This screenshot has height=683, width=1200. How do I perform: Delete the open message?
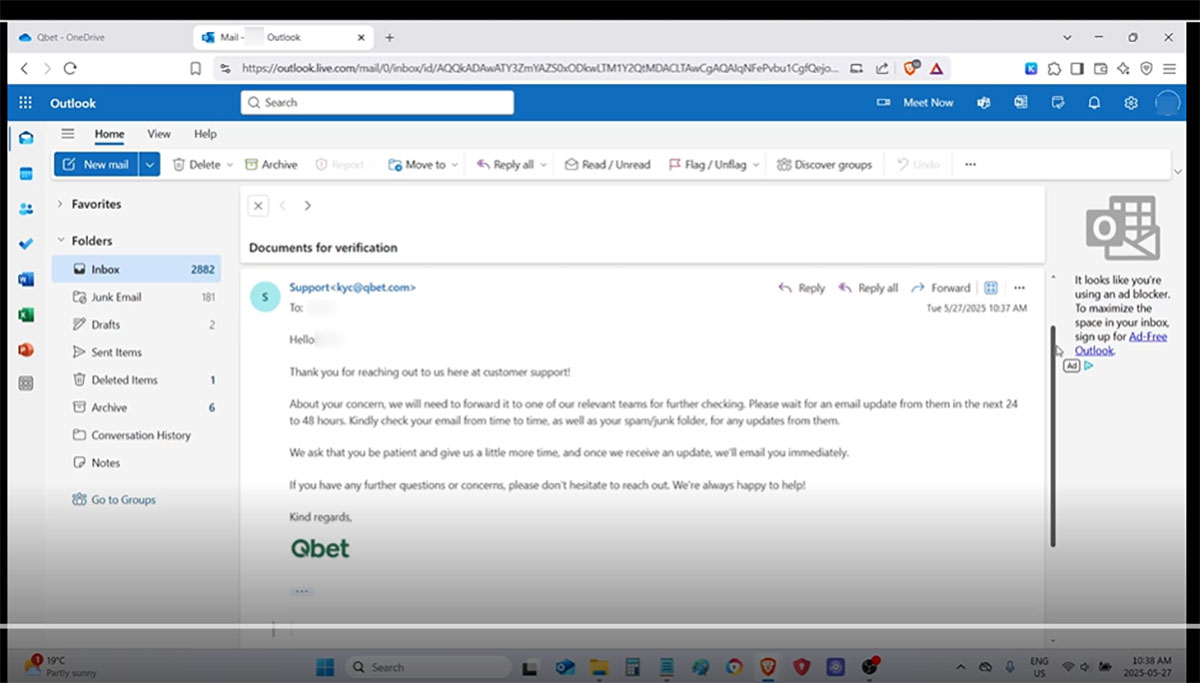coord(197,165)
